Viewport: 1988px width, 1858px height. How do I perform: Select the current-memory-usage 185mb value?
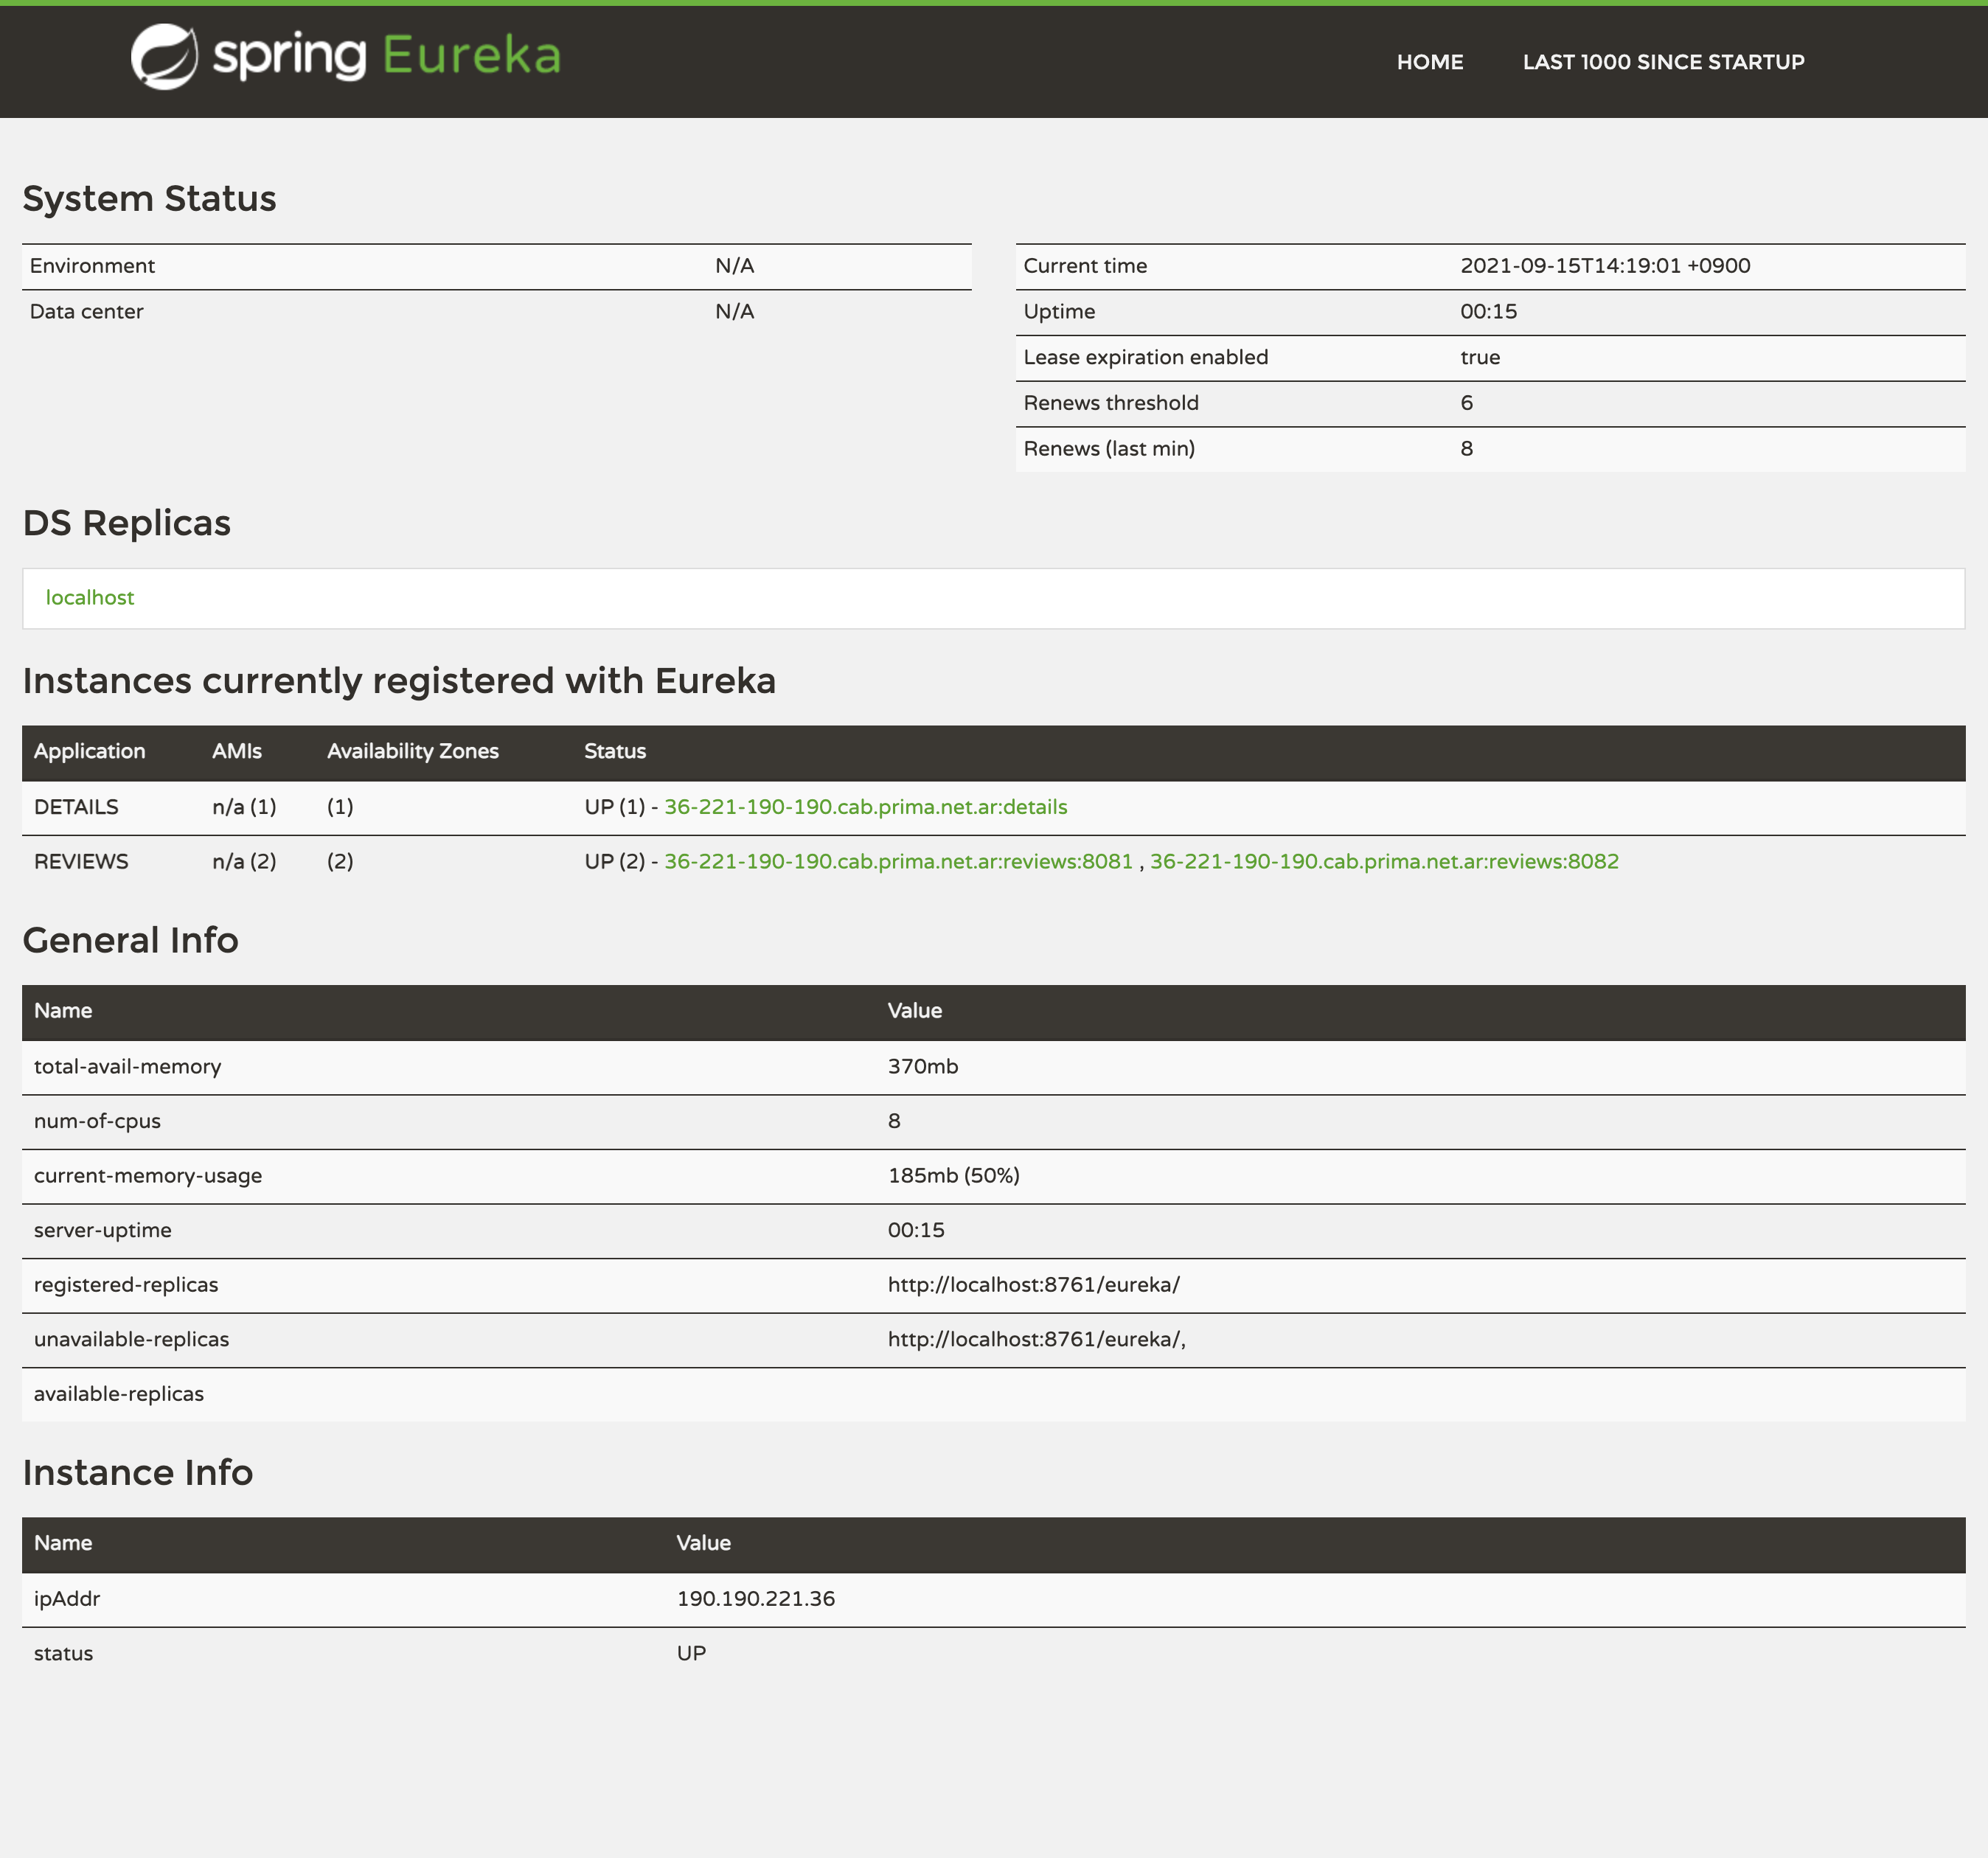click(x=954, y=1175)
